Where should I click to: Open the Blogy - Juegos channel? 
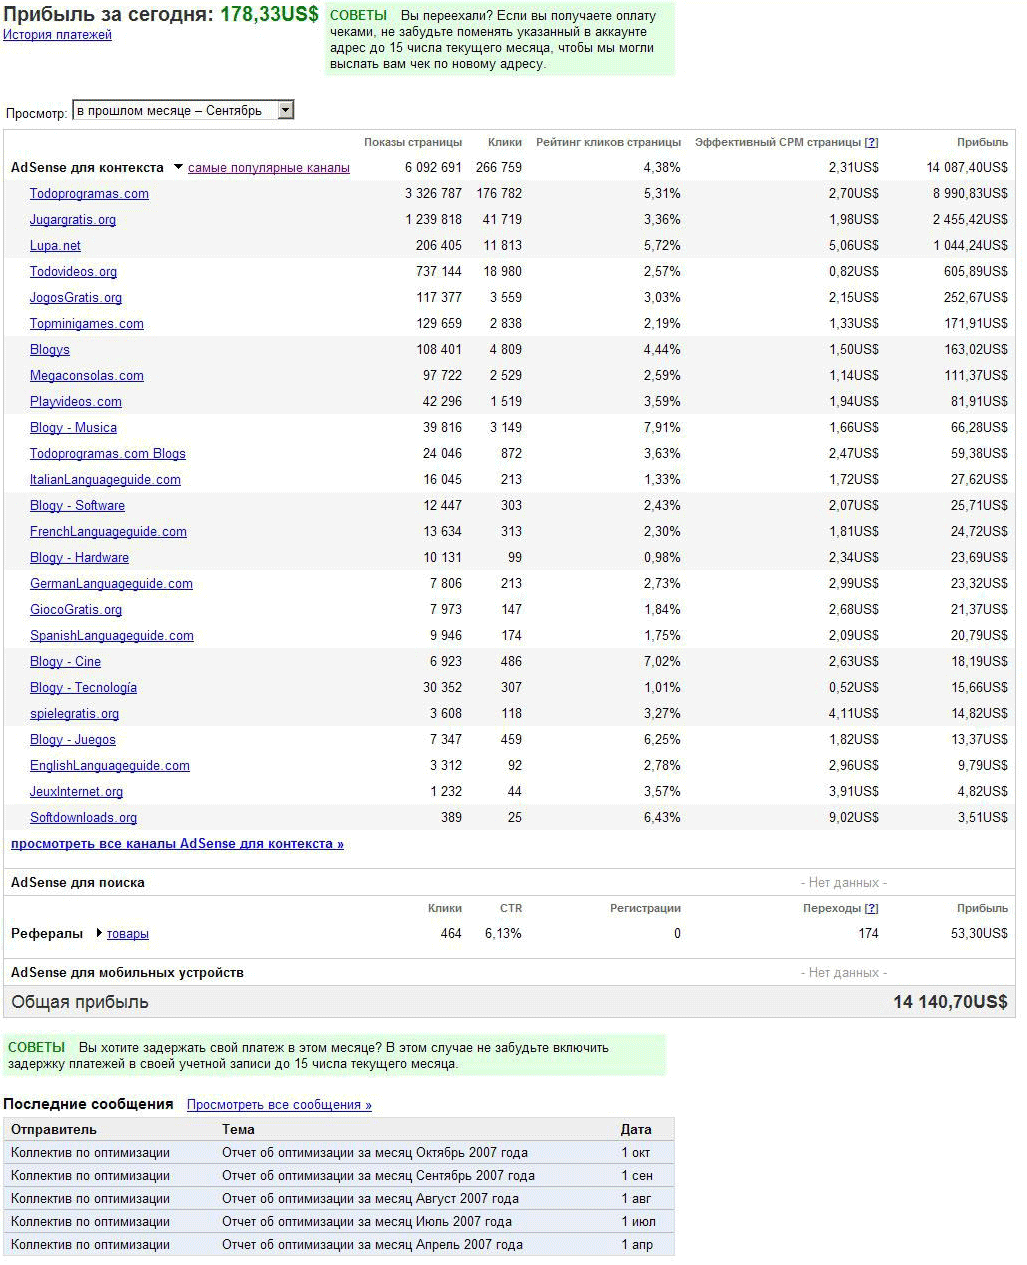[73, 740]
